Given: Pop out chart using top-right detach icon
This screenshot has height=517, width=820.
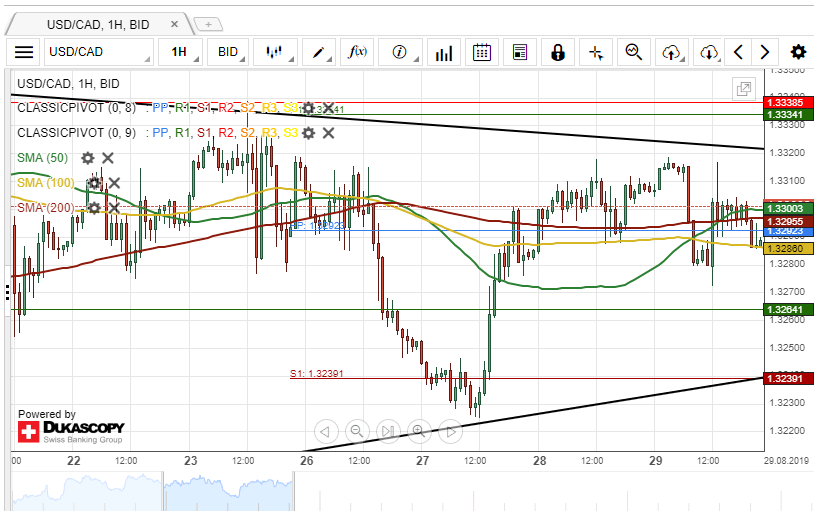Looking at the screenshot, I should pyautogui.click(x=744, y=89).
